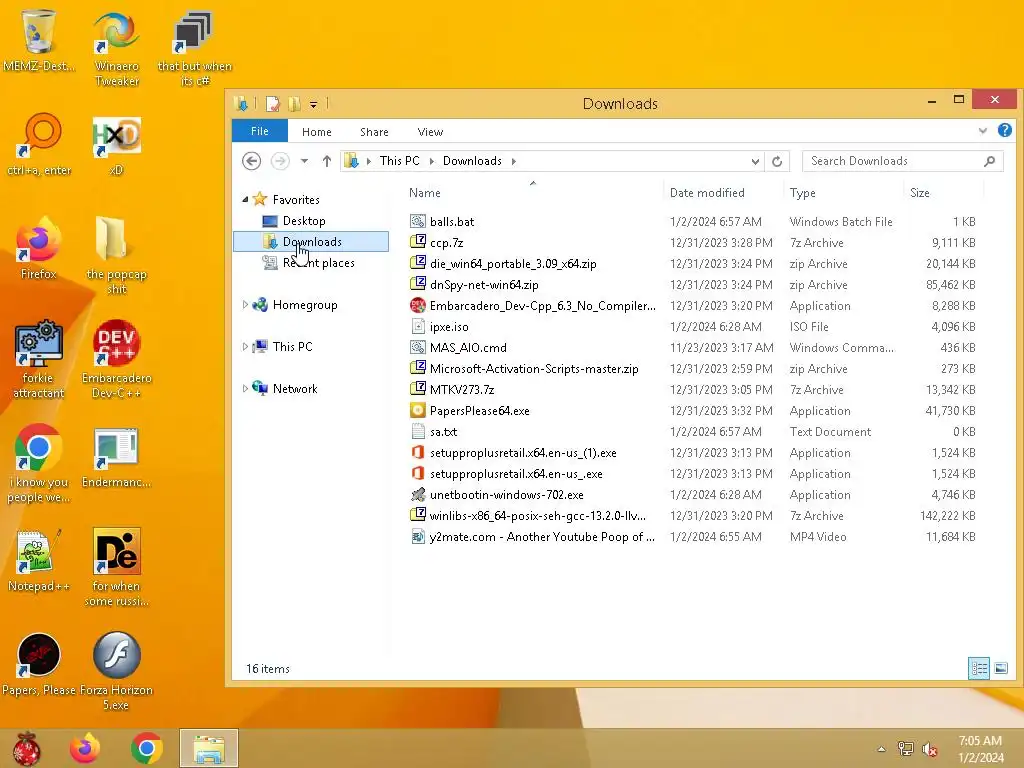1024x768 pixels.
Task: Select Chrome 'i know you people we...' shortcut
Action: (39, 464)
